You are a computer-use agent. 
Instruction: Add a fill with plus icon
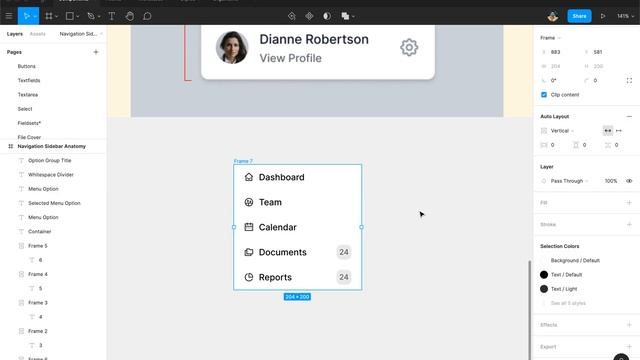click(x=629, y=203)
